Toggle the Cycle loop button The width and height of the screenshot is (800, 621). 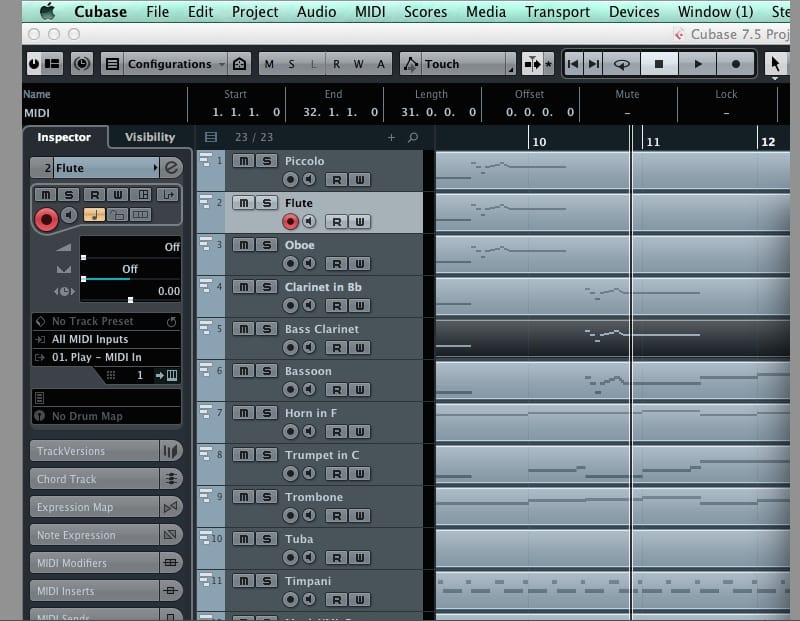click(x=621, y=64)
